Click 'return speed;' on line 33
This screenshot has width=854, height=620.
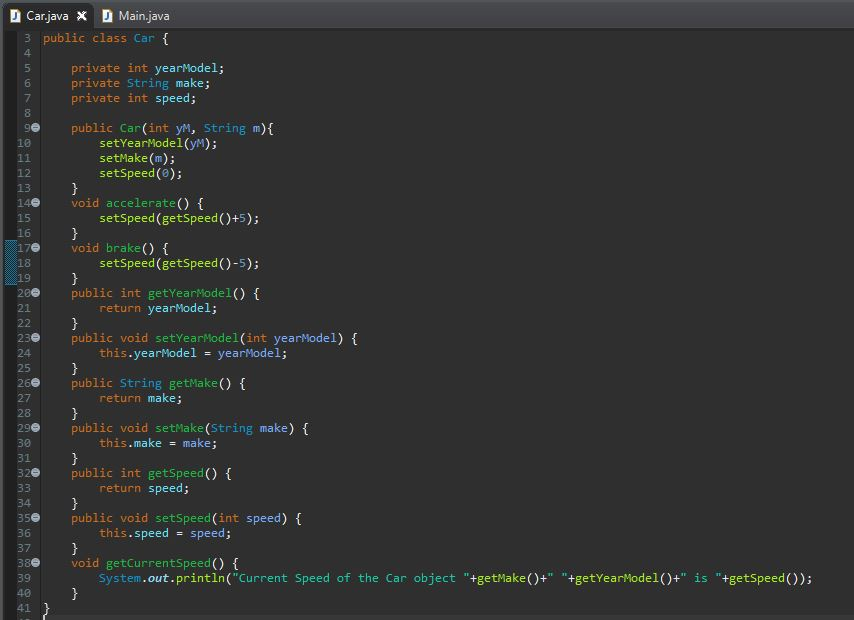[x=144, y=488]
